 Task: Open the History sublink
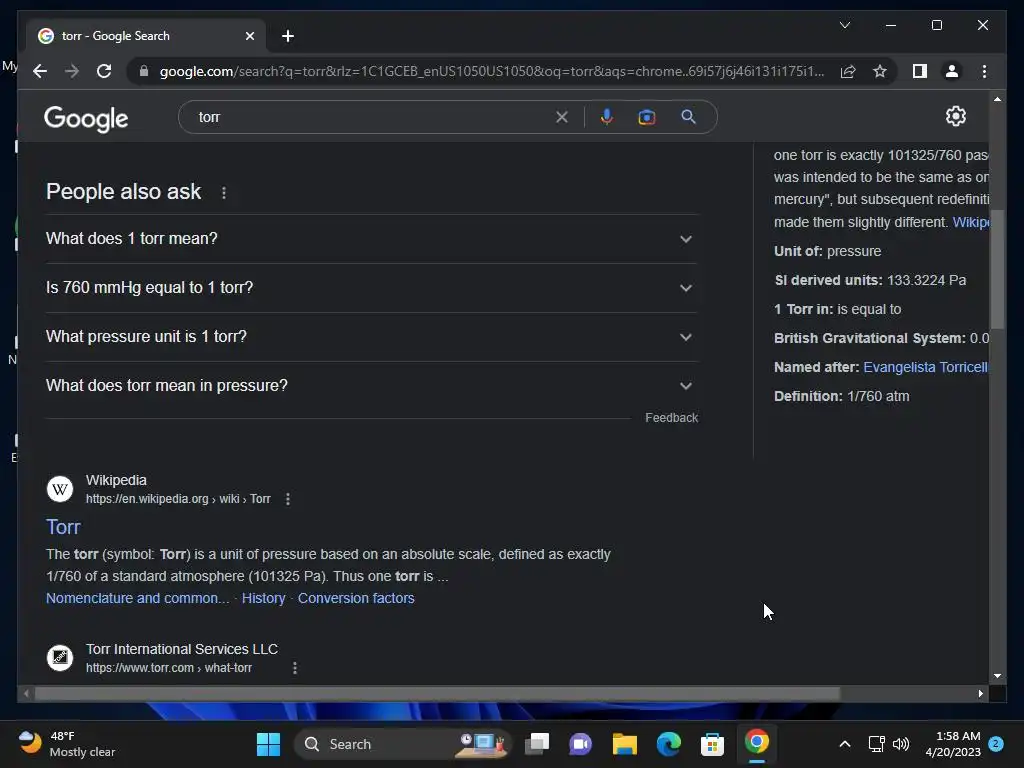tap(264, 598)
